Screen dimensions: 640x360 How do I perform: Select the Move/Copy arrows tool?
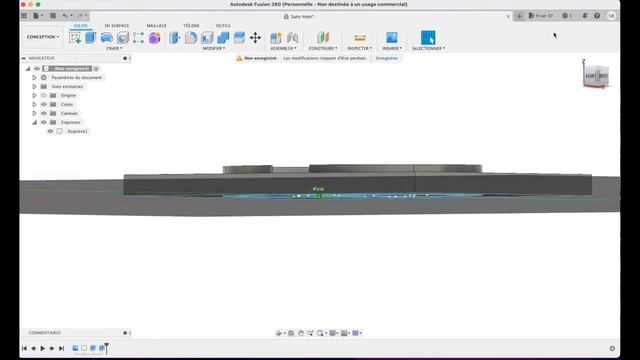click(256, 38)
